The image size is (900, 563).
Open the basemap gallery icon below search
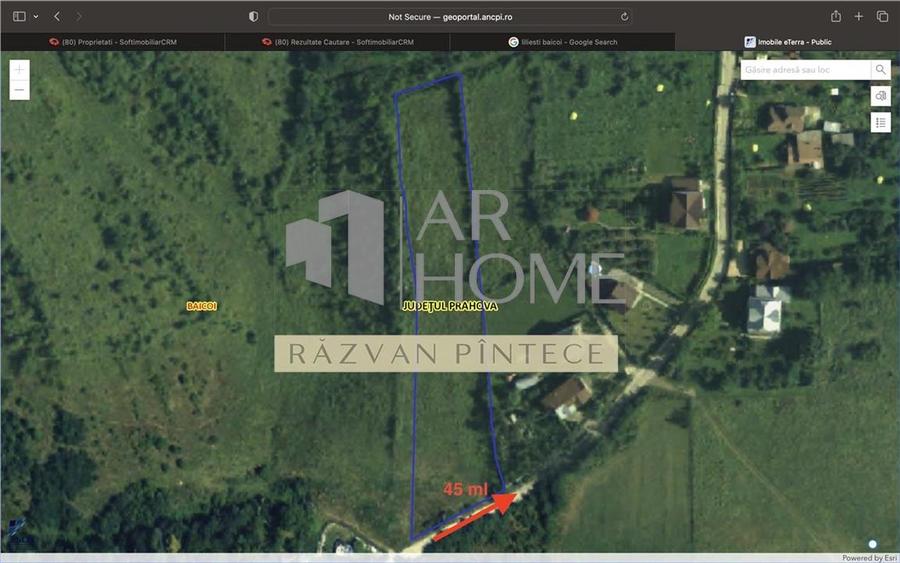click(880, 96)
